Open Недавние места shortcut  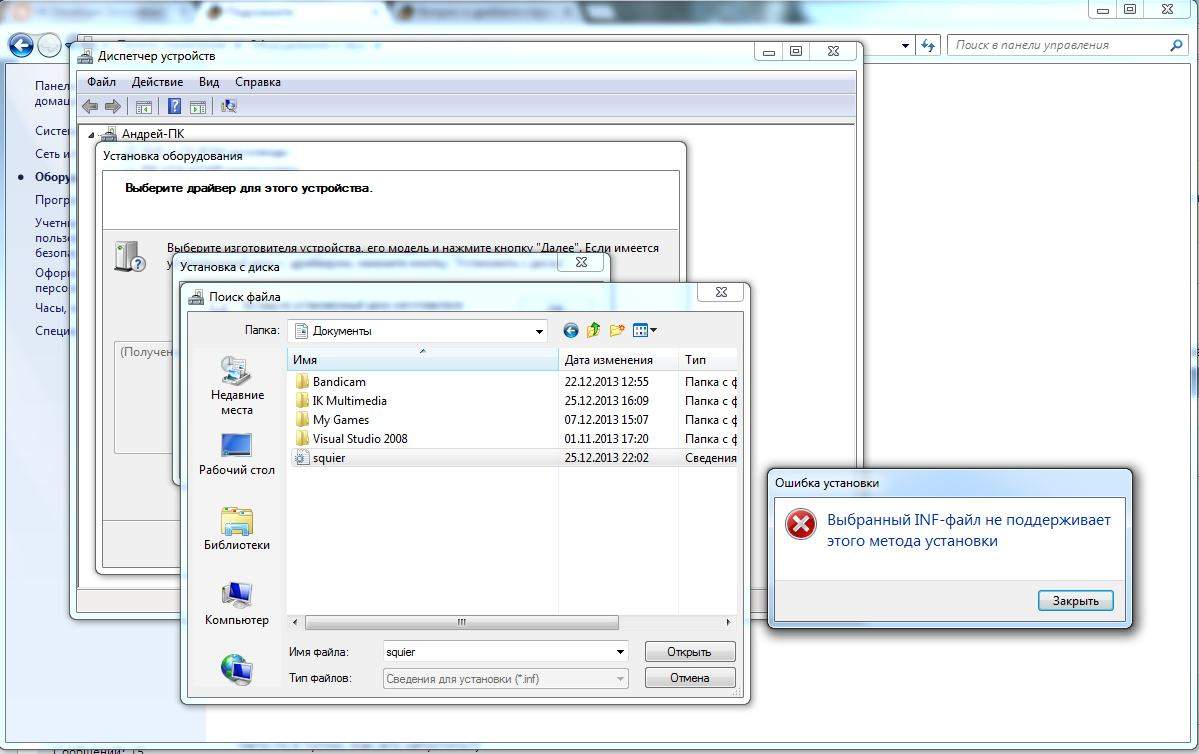pyautogui.click(x=237, y=385)
